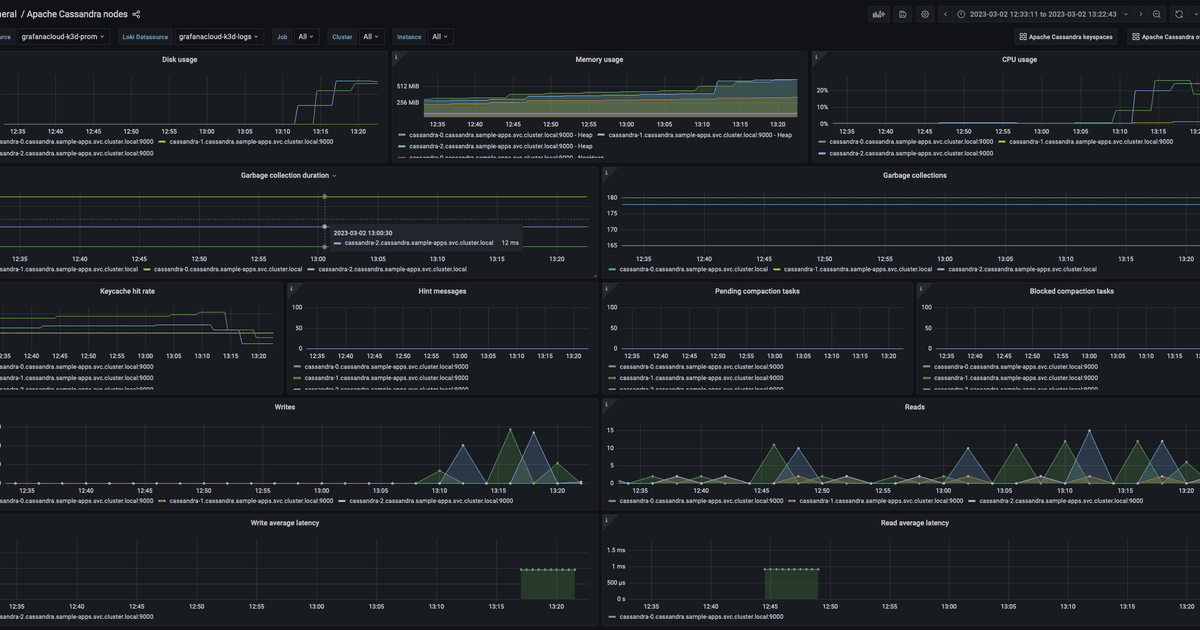Screen dimensions: 1200x630
Task: Click the partially visible Apache Cassandra overview link
Action: [x=1164, y=37]
